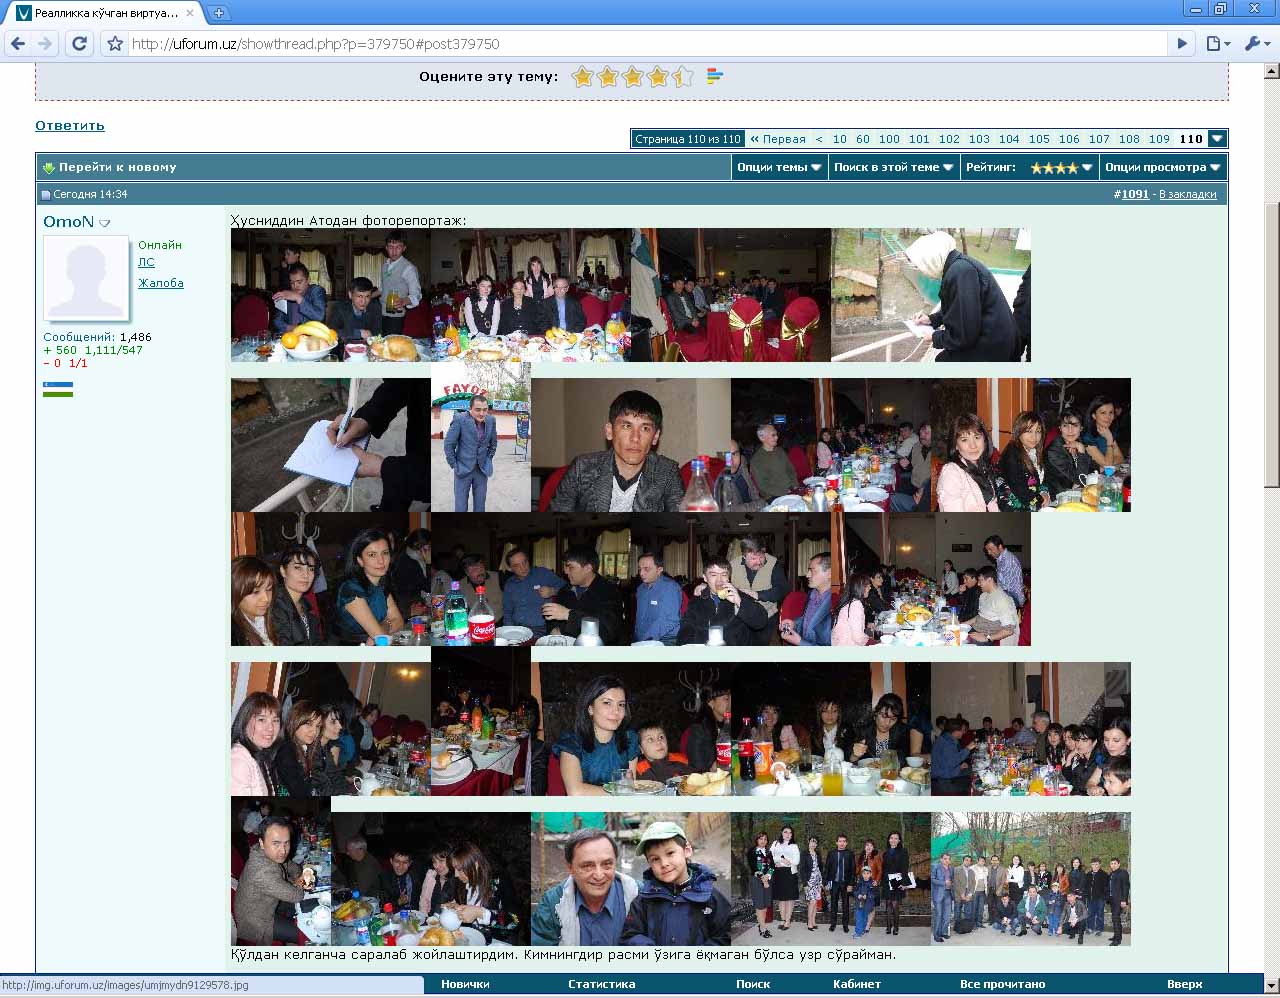Rate the topic with the third star

coord(633,77)
